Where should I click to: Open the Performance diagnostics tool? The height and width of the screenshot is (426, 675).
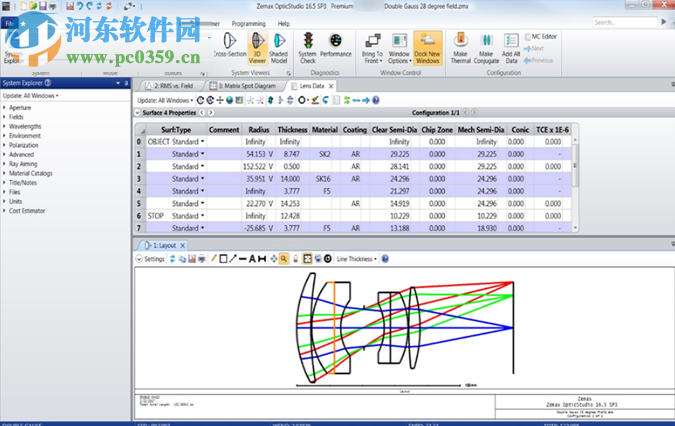click(335, 46)
